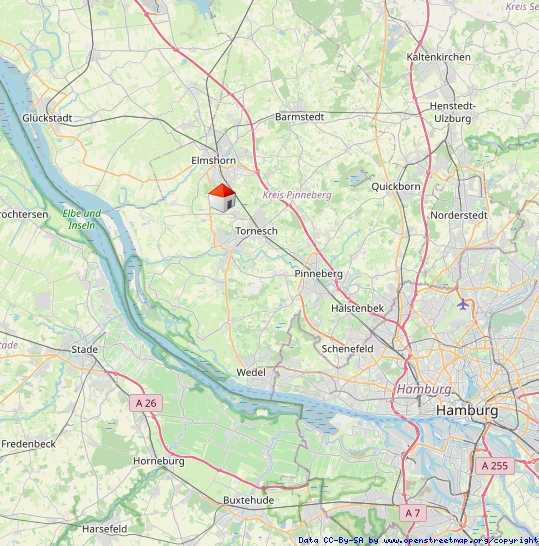539x546 pixels.
Task: Select the Elmshorn town label
Action: [x=213, y=161]
